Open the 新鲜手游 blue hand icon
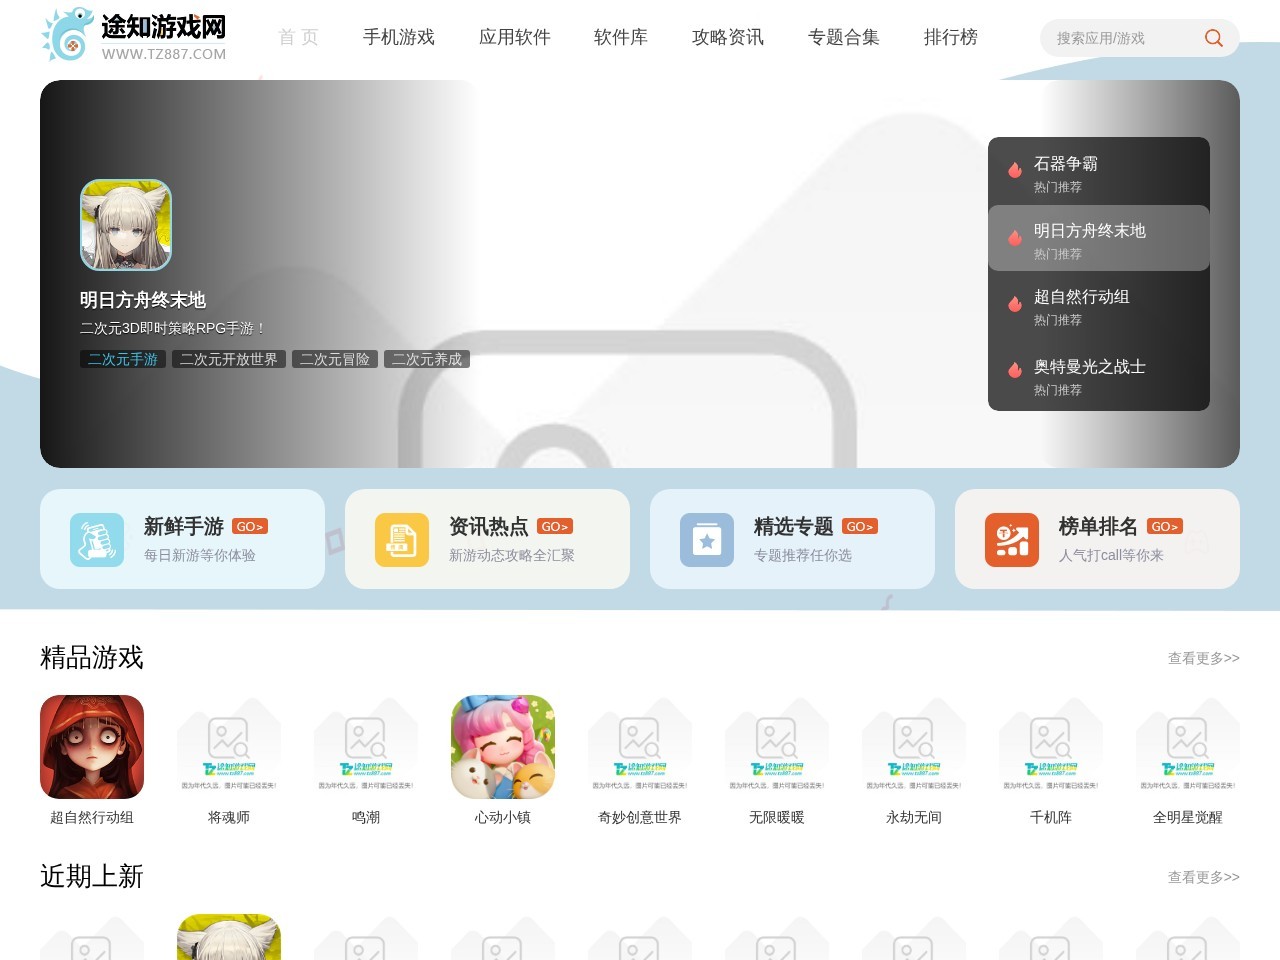 (x=97, y=540)
